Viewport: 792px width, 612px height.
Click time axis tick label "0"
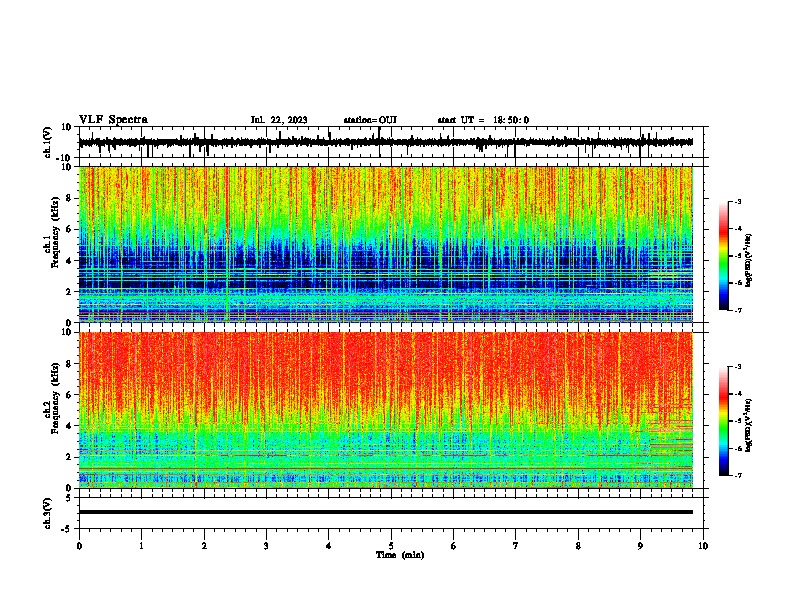tap(79, 546)
